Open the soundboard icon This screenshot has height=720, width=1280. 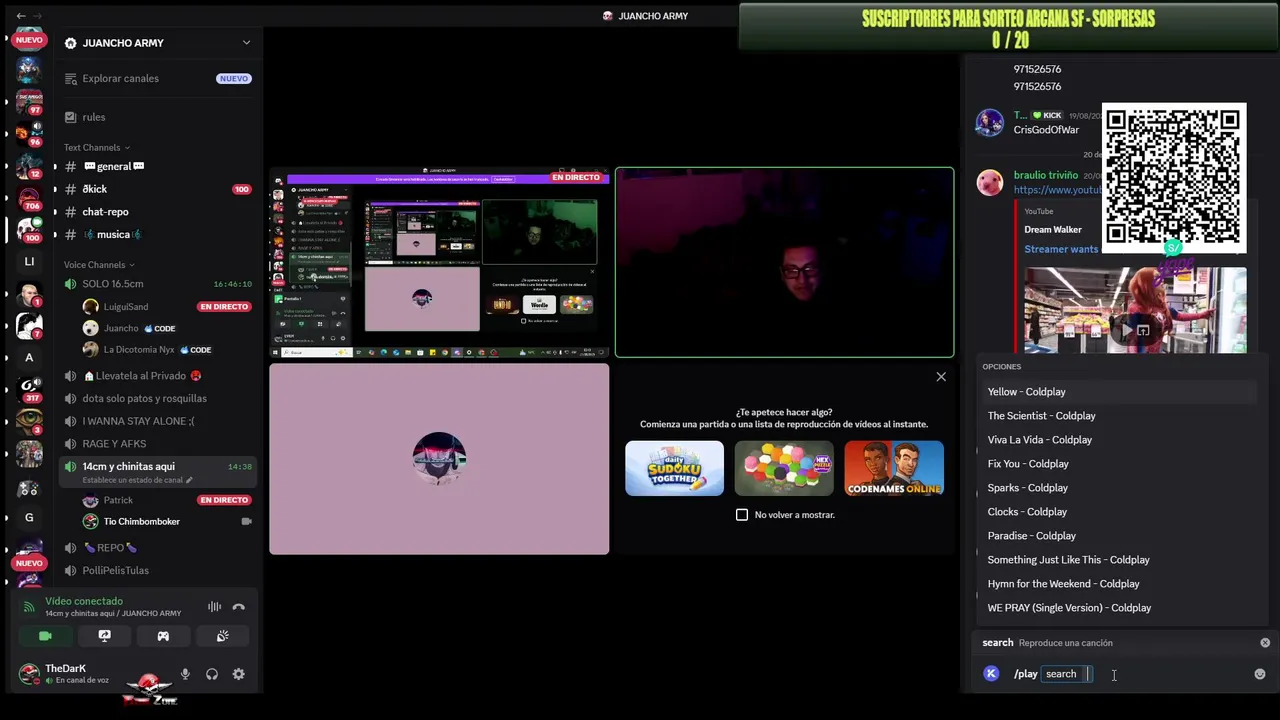point(222,636)
